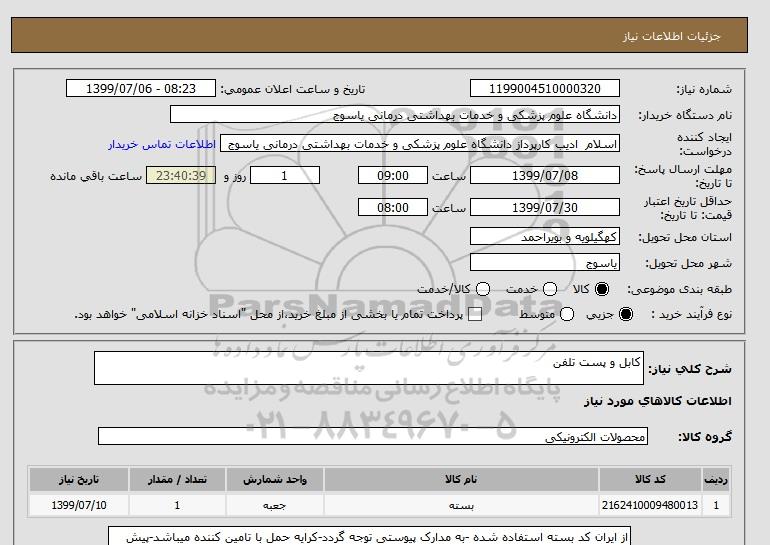Viewport: 770px width, 545px height.
Task: Click the need number field 1199004510000320
Action: (545, 89)
